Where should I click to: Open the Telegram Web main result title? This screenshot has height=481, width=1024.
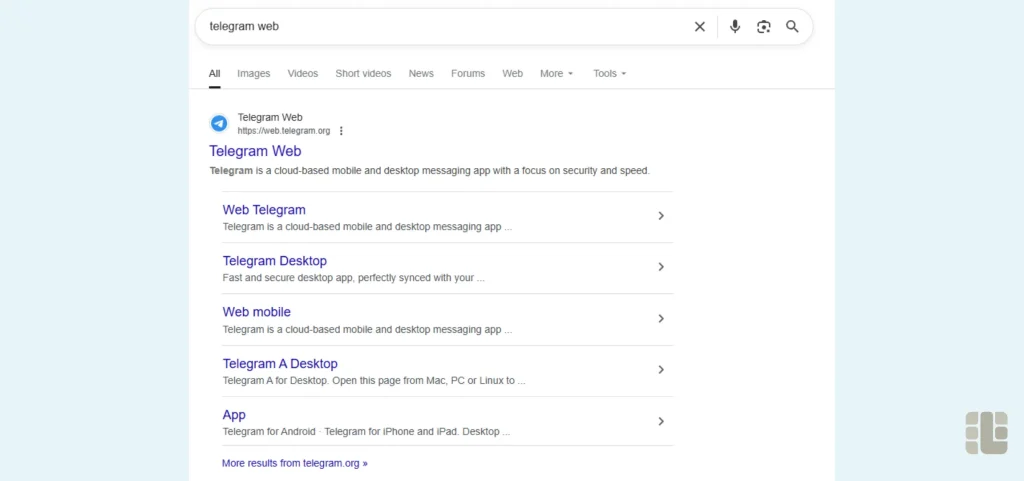point(255,151)
